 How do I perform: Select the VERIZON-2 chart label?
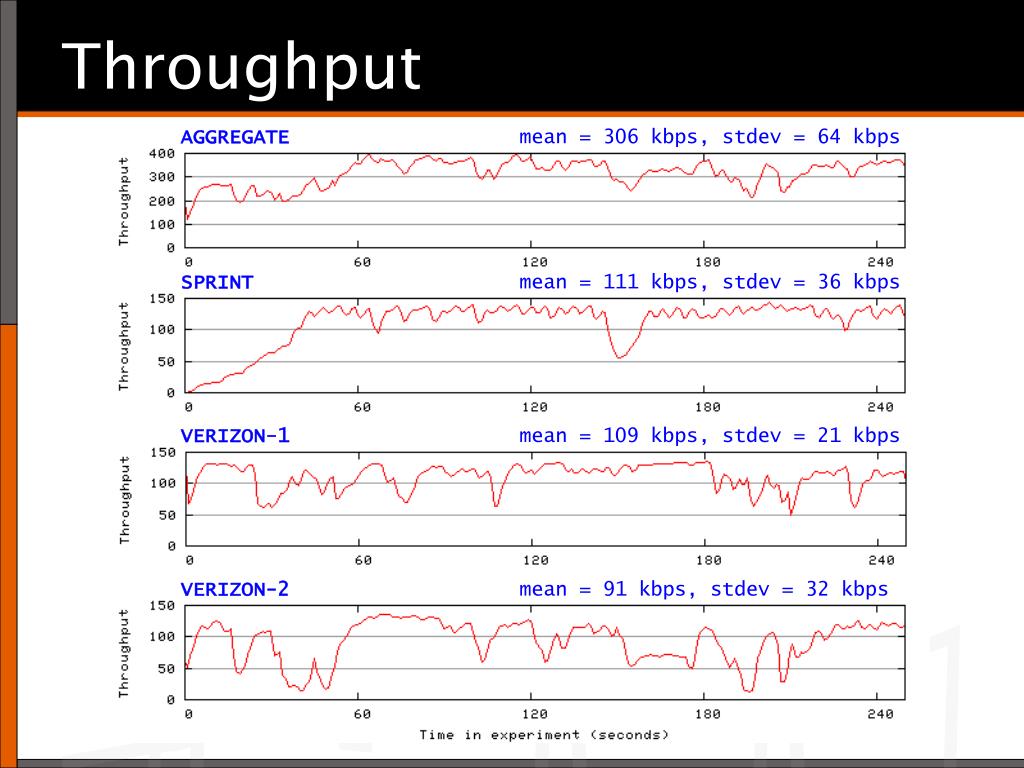(234, 590)
